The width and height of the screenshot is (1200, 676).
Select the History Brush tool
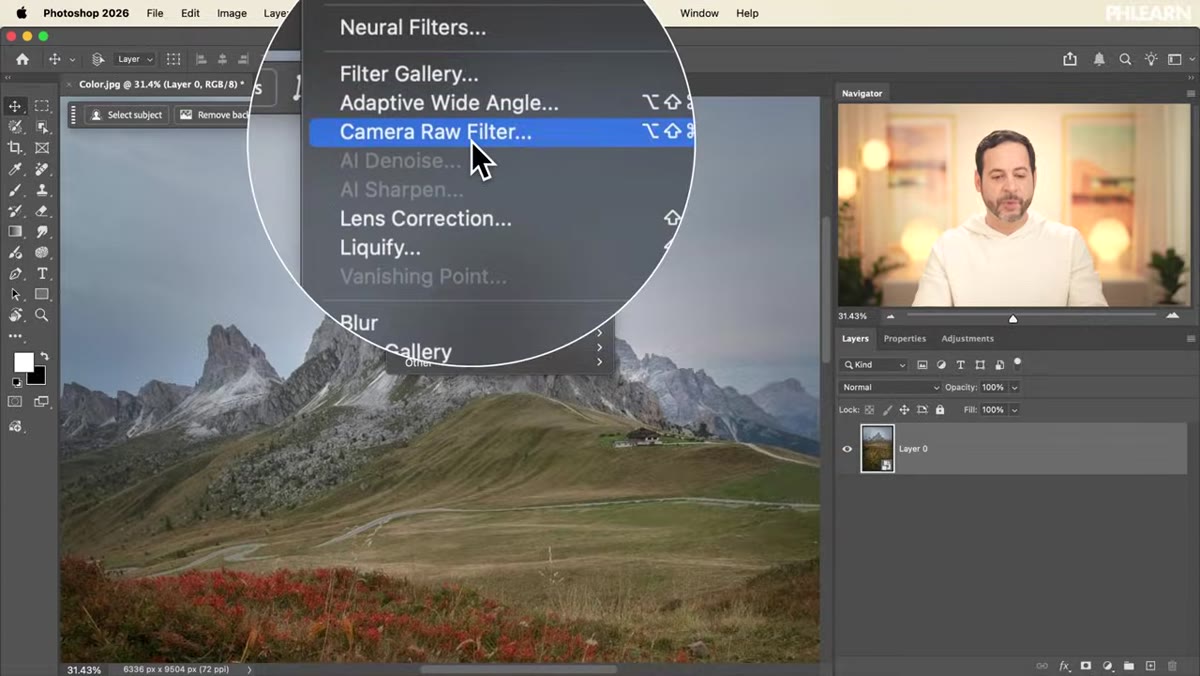(x=15, y=211)
